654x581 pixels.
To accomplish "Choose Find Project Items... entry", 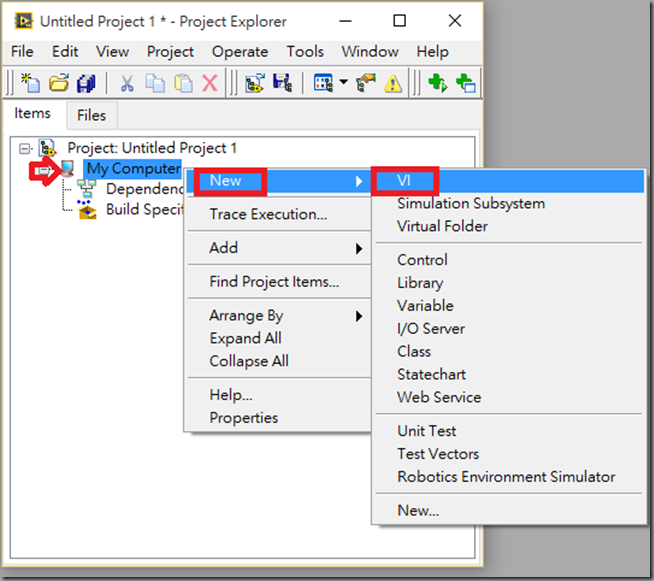I will [x=278, y=282].
